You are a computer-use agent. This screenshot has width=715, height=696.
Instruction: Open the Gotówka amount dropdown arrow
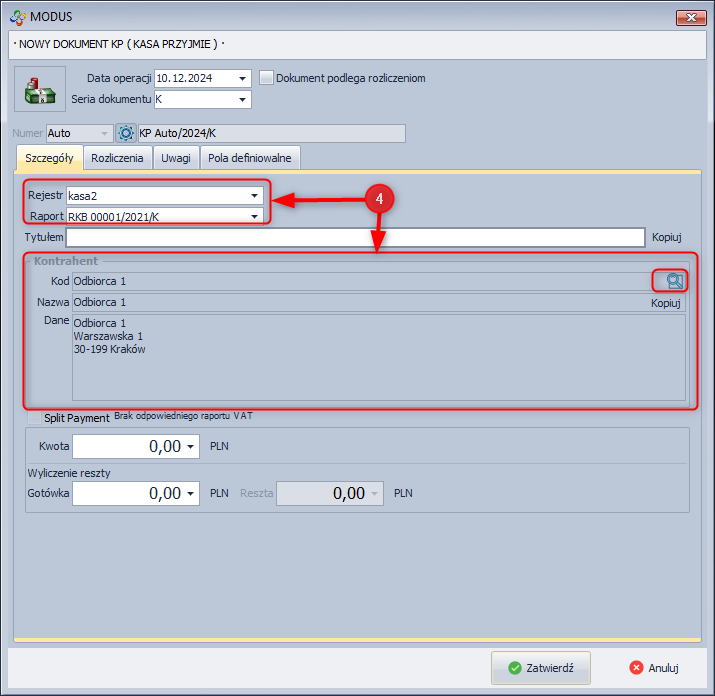(191, 493)
